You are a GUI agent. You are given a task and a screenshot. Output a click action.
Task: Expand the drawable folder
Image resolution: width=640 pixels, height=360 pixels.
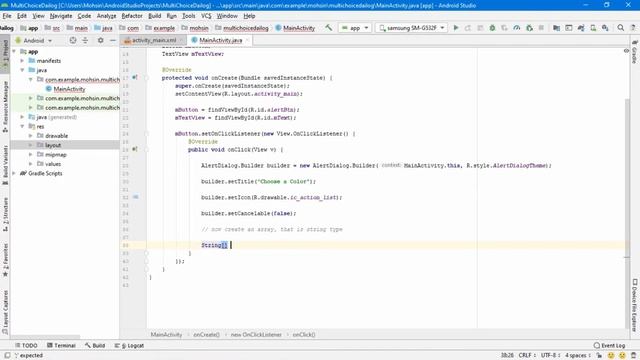point(31,136)
